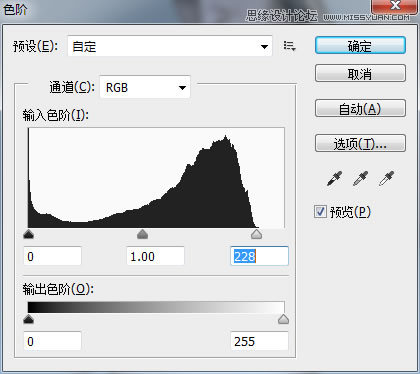Select the white point eyedropper
This screenshot has width=420, height=374.
tap(386, 178)
